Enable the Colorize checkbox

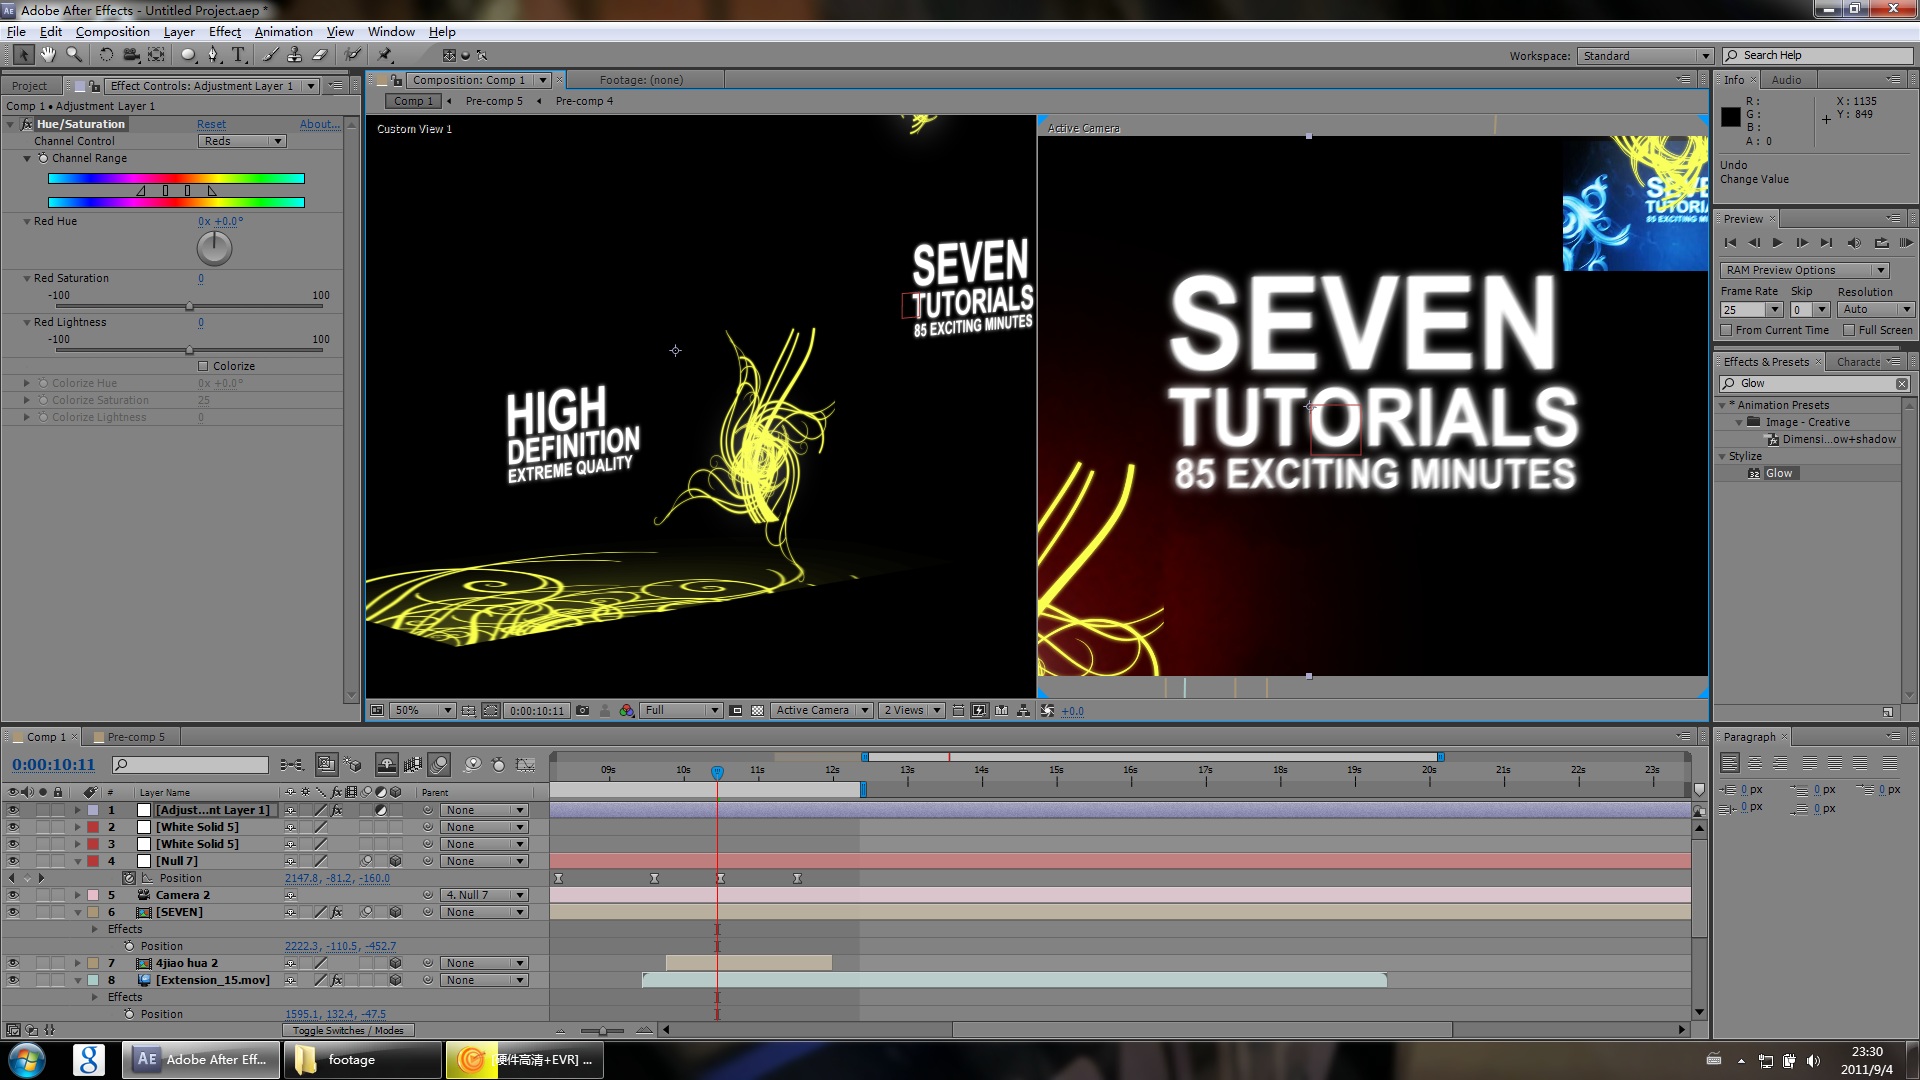pyautogui.click(x=203, y=366)
